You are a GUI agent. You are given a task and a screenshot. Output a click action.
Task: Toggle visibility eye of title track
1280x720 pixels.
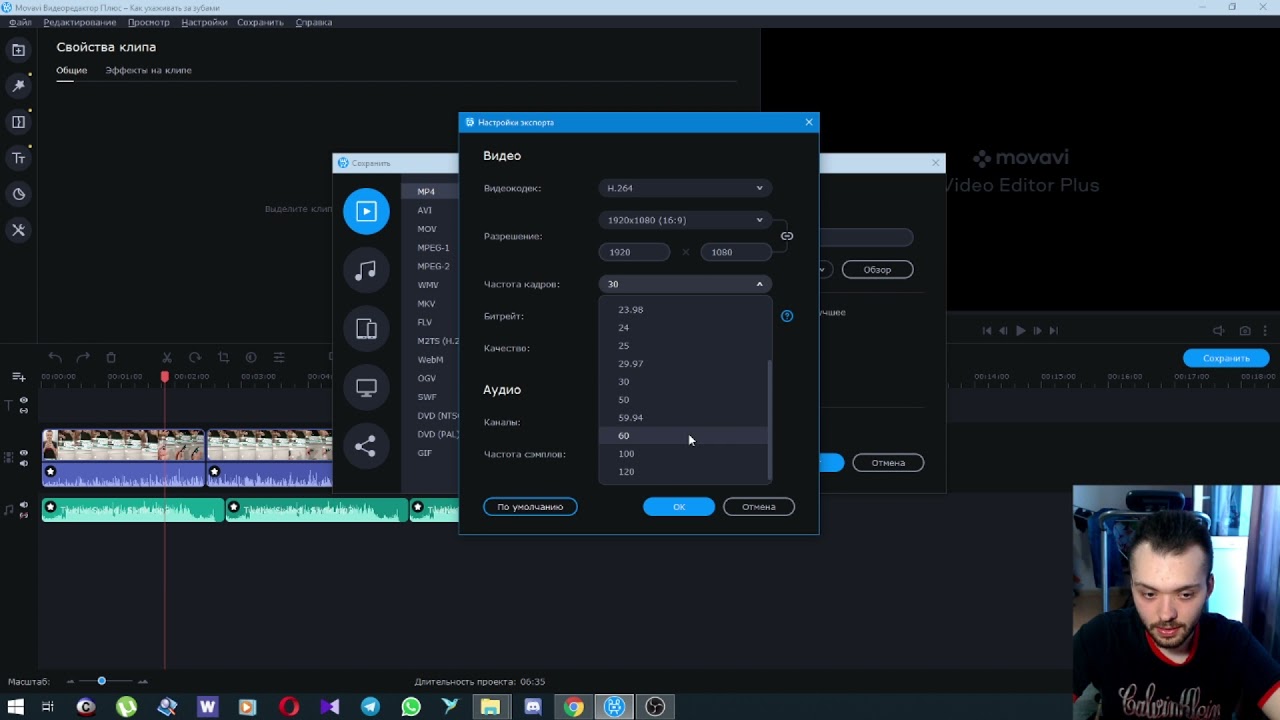pos(24,400)
